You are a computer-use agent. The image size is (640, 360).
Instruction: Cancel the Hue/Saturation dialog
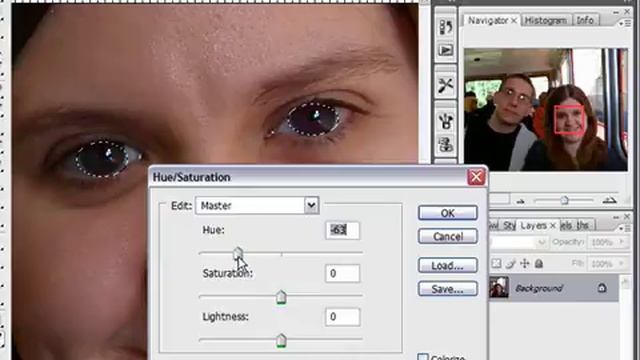[448, 236]
